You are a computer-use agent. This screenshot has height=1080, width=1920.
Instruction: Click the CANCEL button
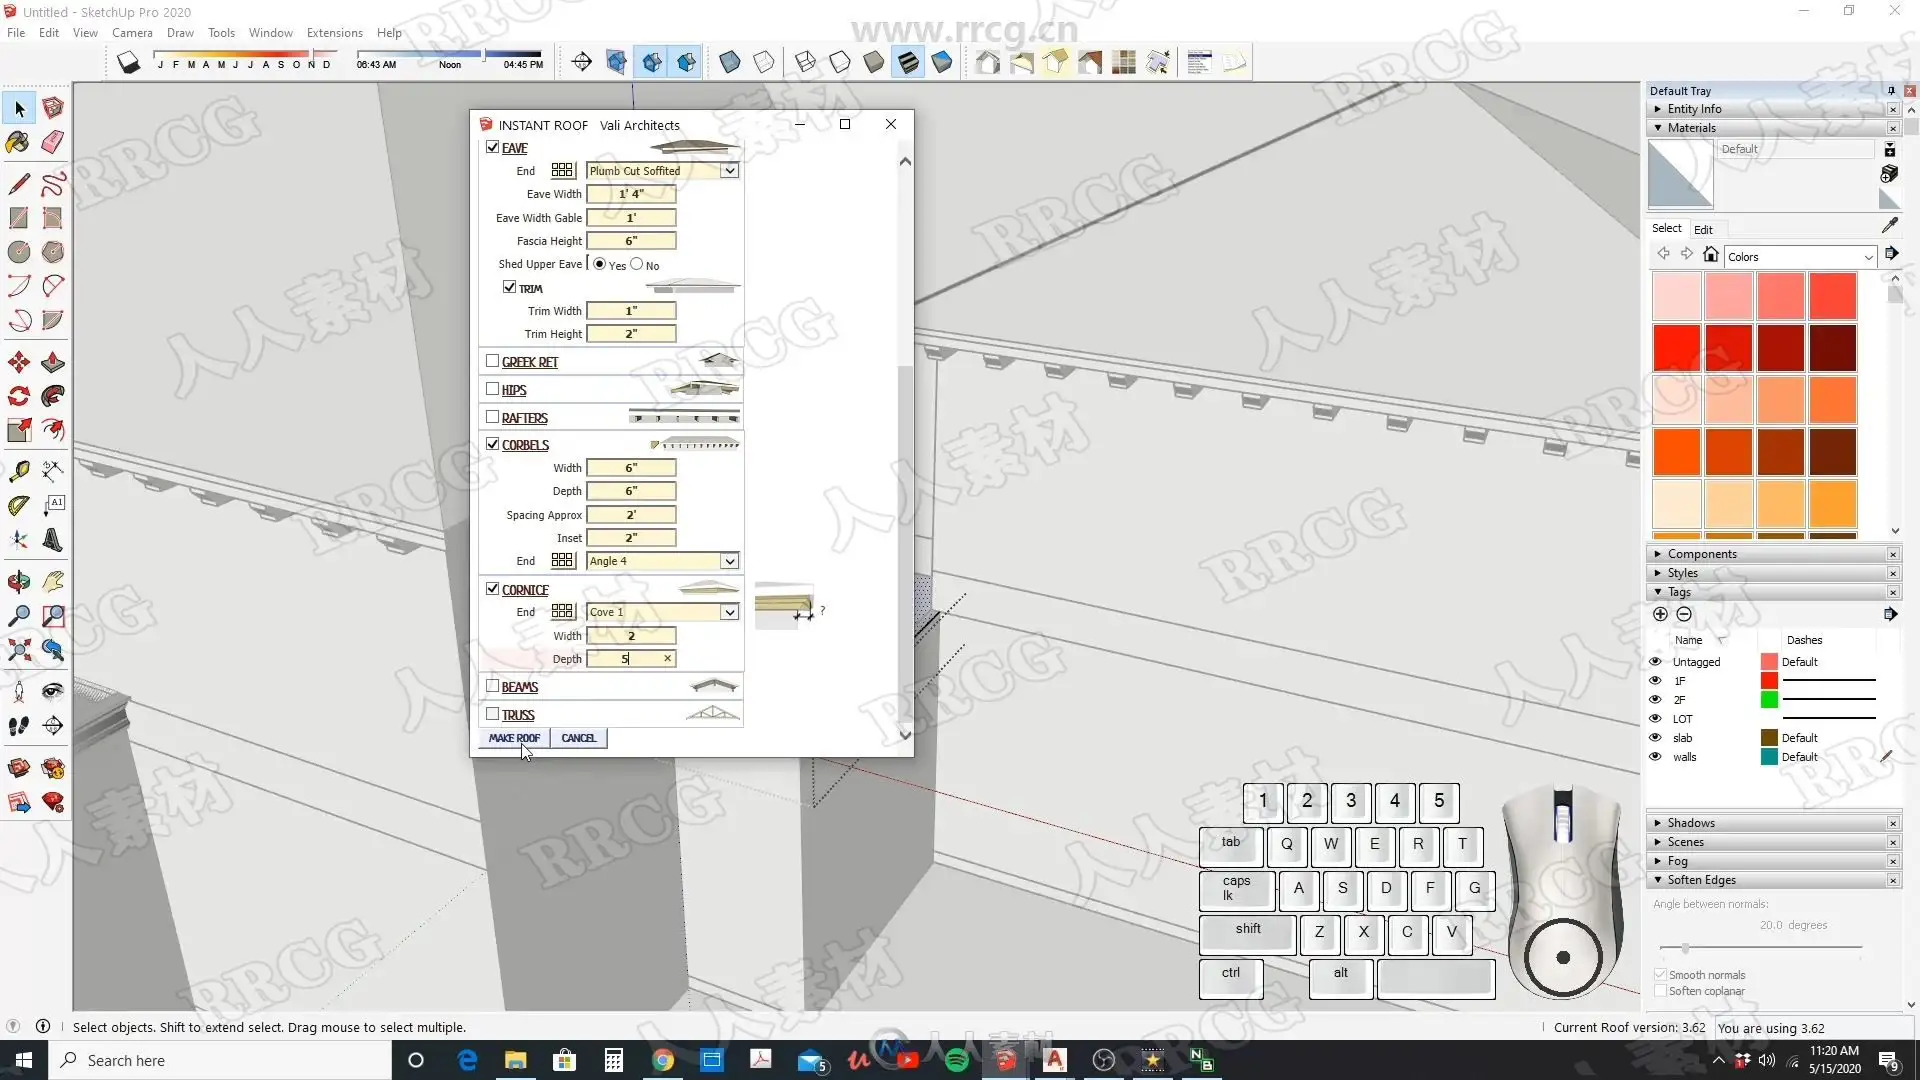(578, 738)
